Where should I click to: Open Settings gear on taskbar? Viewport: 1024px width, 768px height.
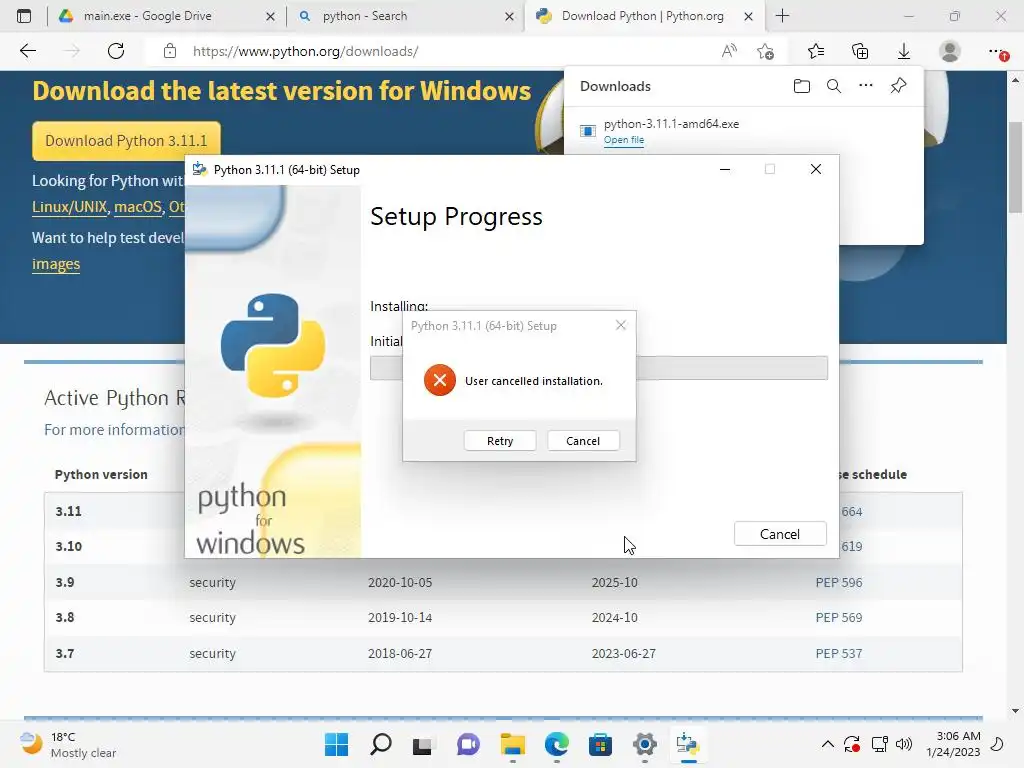pos(645,744)
